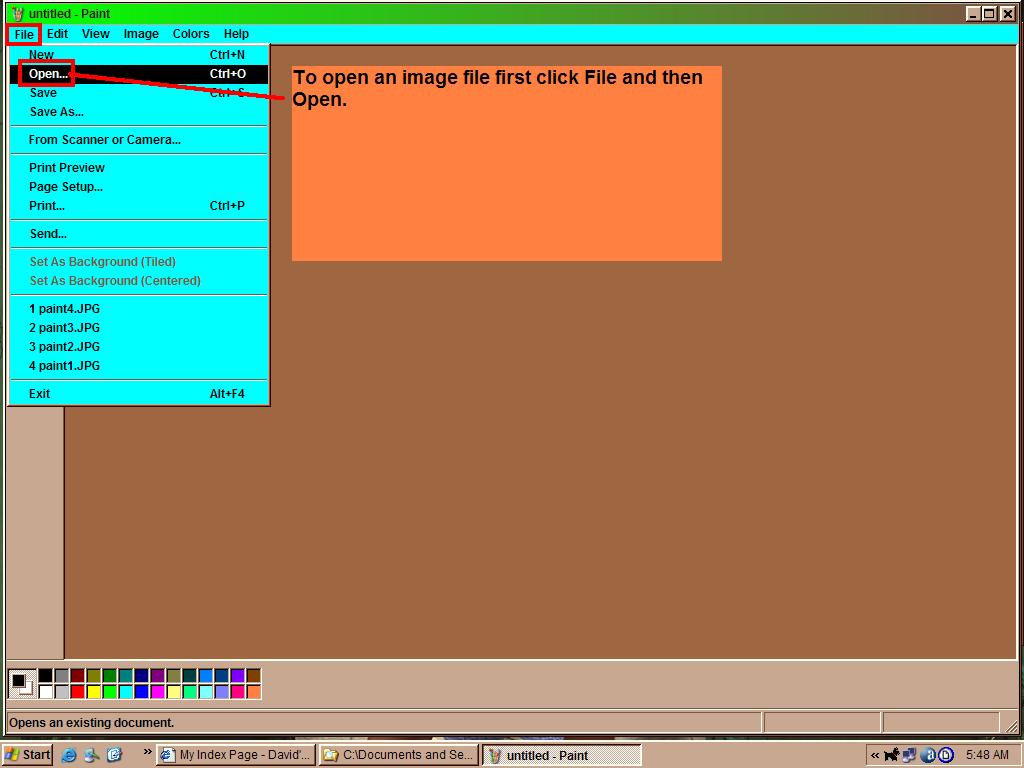Choose Print Preview menu item
Image resolution: width=1024 pixels, height=768 pixels.
click(x=138, y=168)
